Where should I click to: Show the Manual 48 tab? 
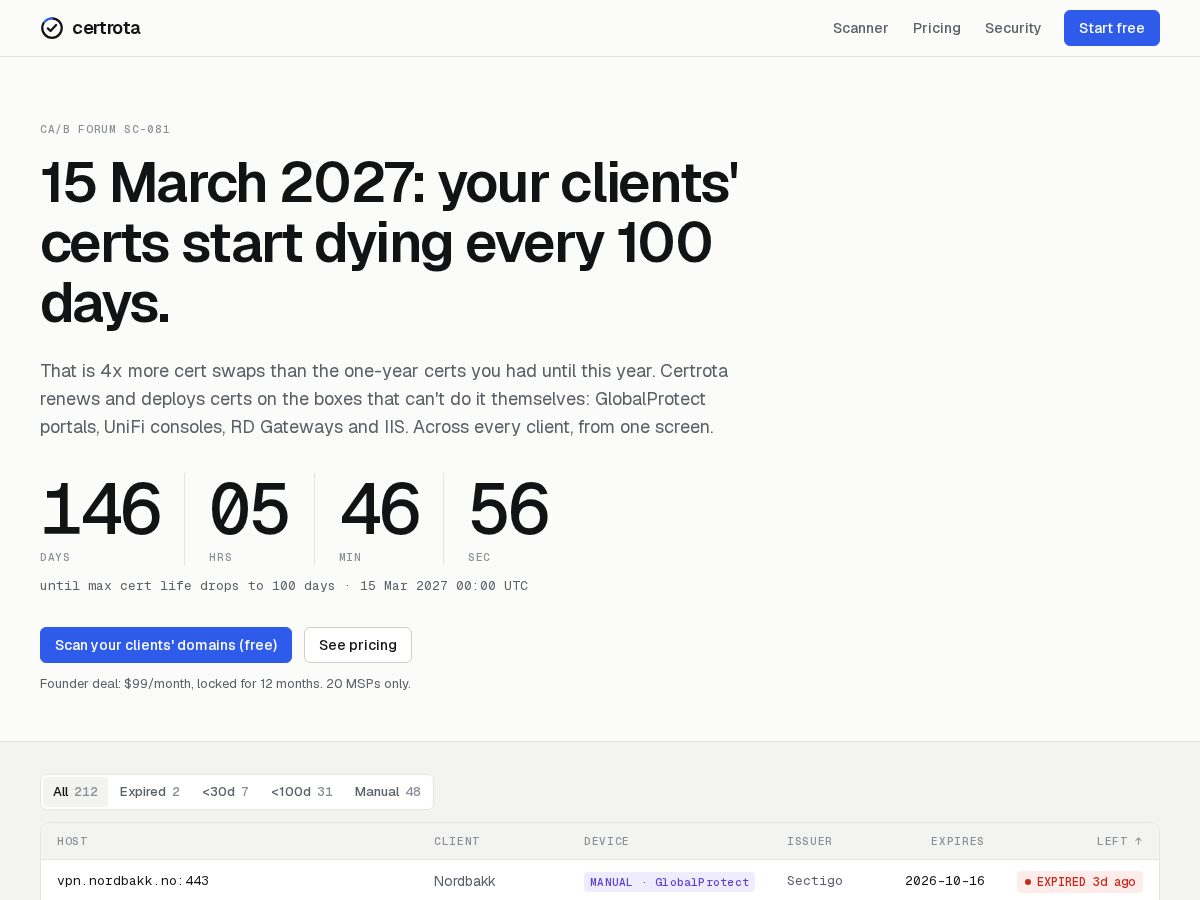(388, 792)
